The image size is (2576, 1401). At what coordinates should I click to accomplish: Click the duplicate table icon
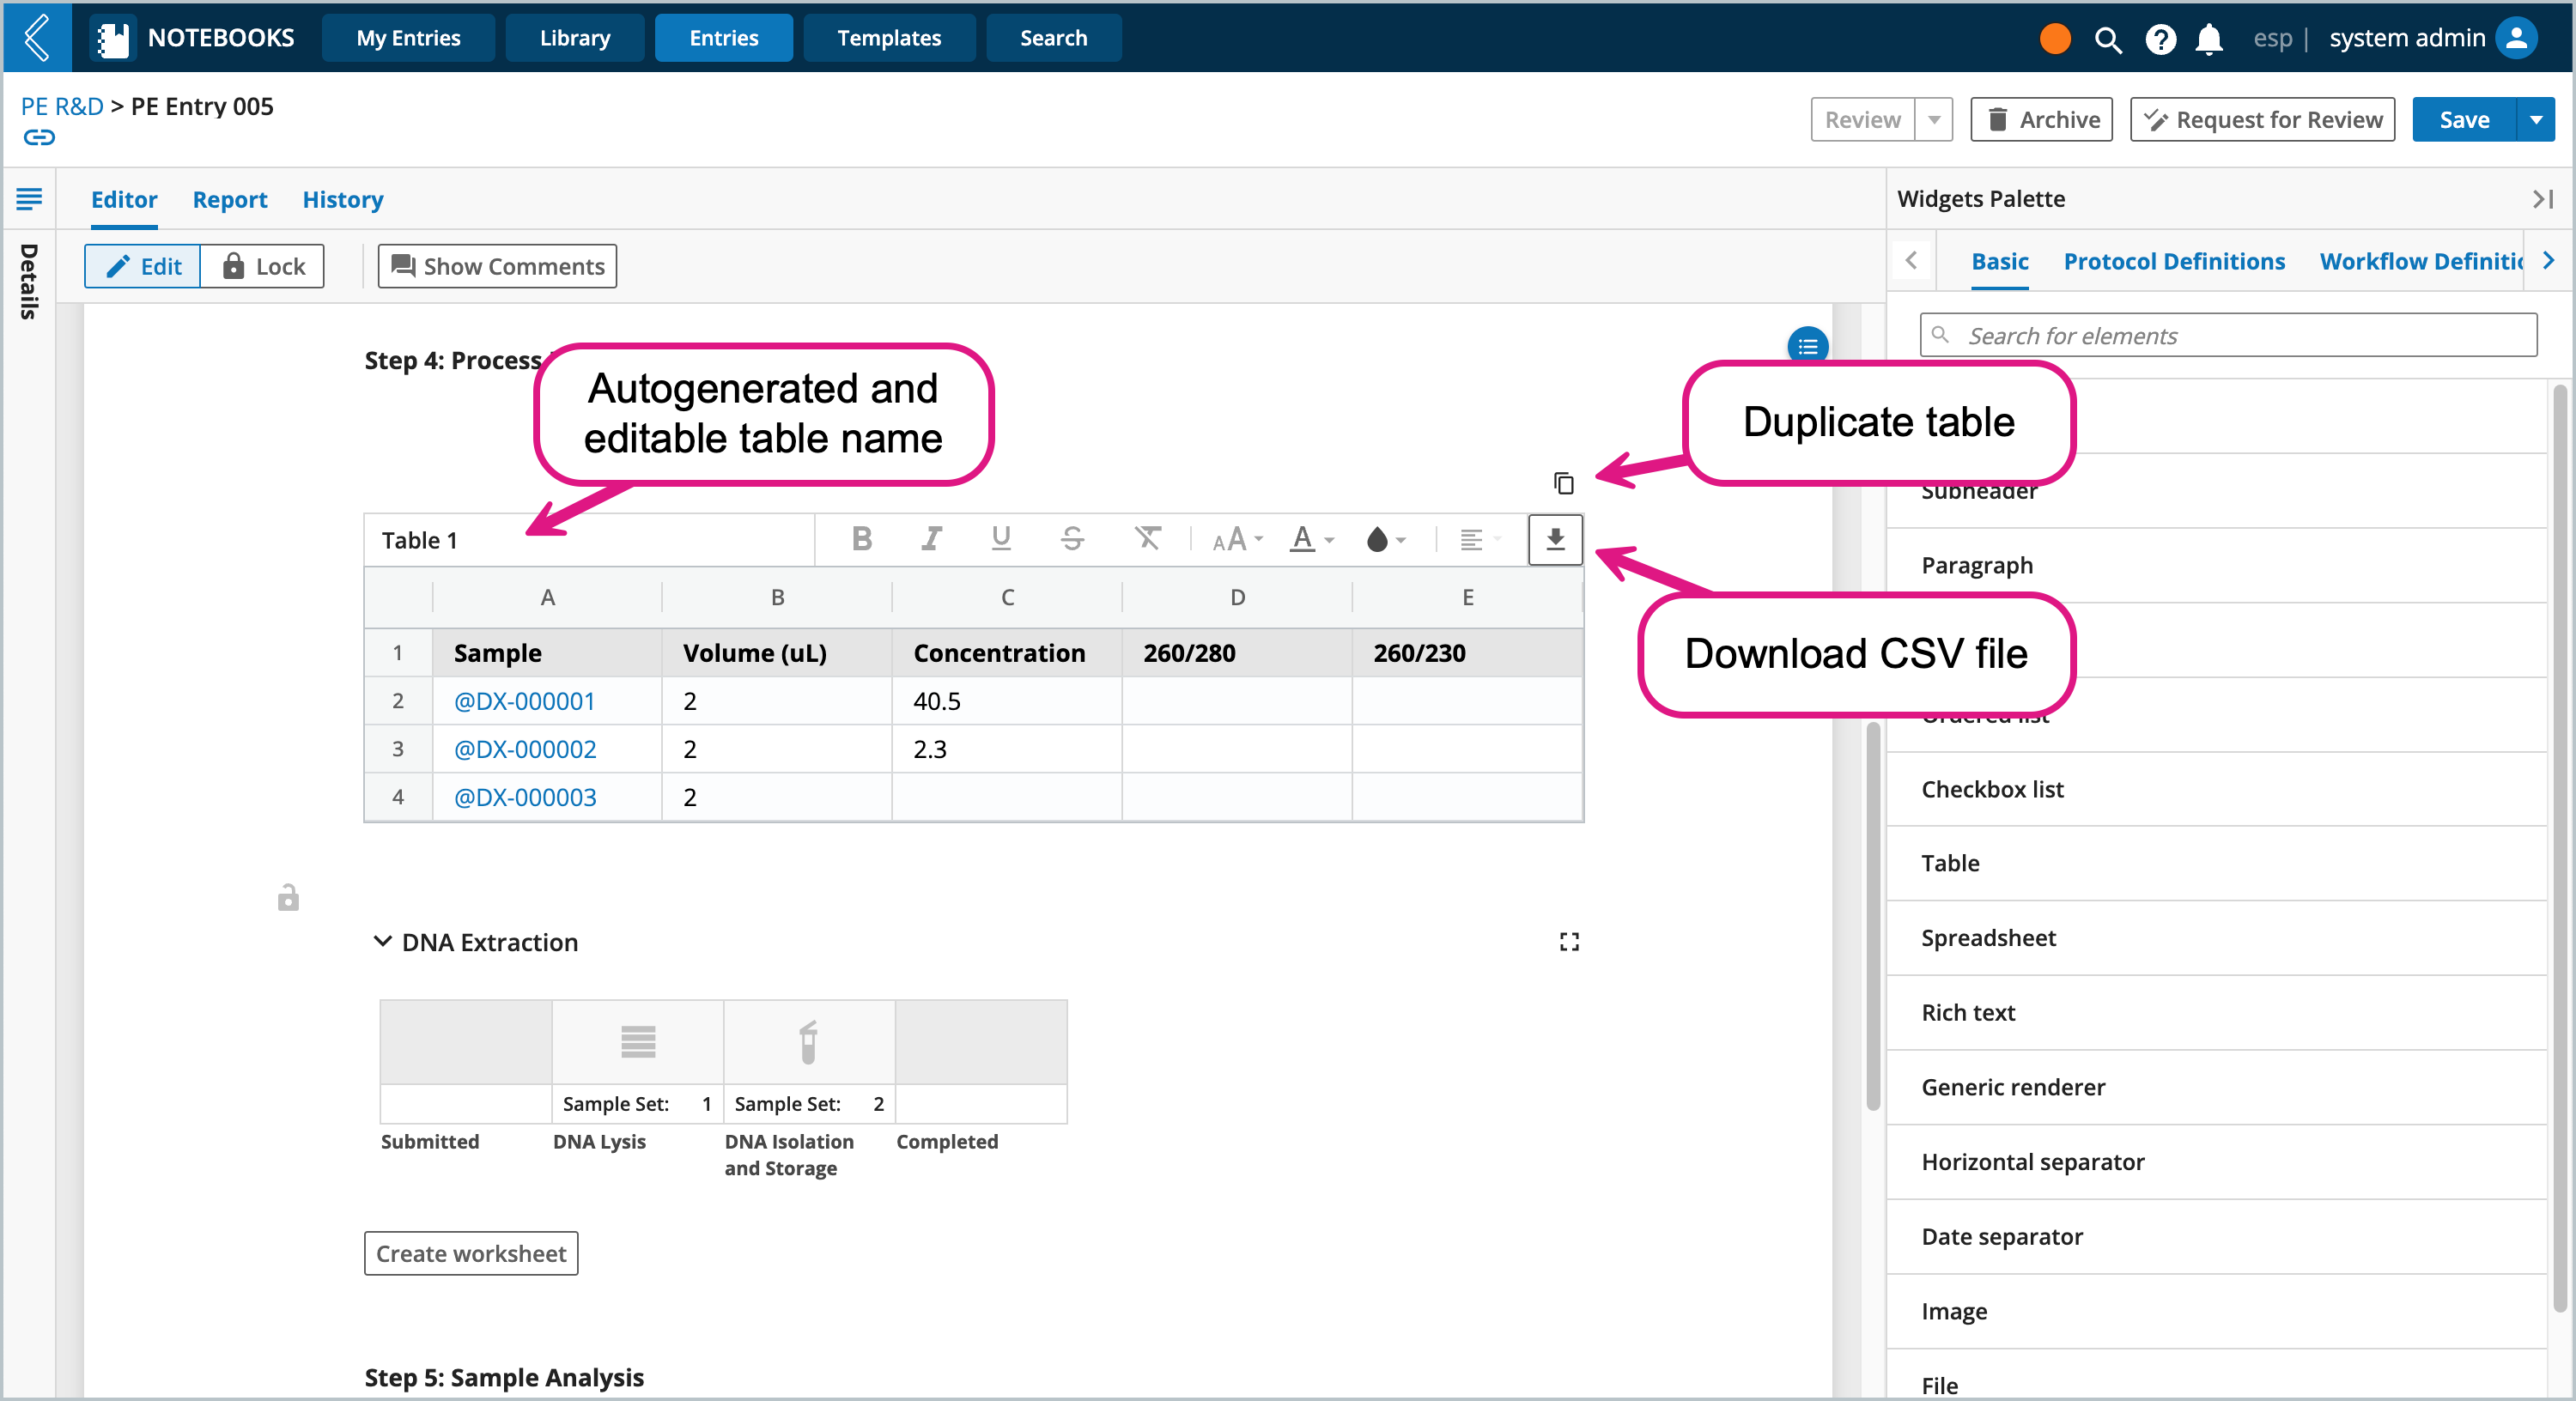(1563, 482)
